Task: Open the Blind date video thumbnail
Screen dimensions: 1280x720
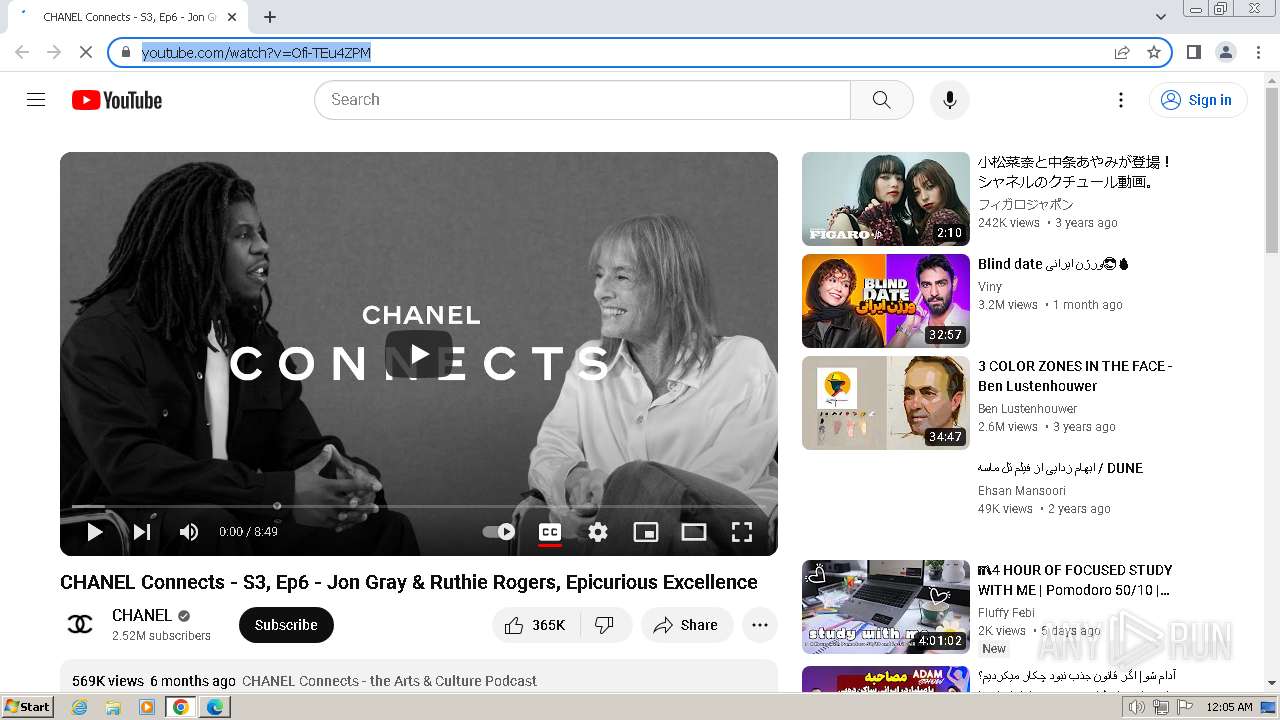Action: coord(886,301)
